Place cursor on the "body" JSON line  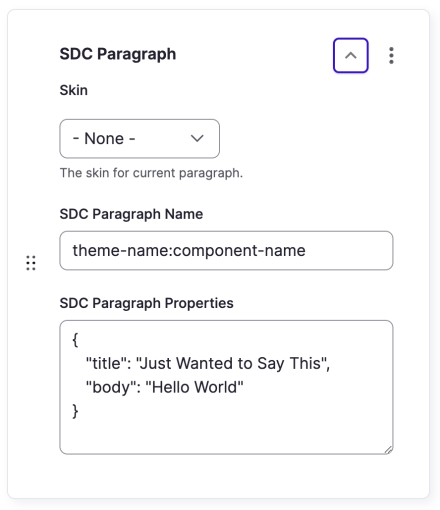[x=164, y=387]
